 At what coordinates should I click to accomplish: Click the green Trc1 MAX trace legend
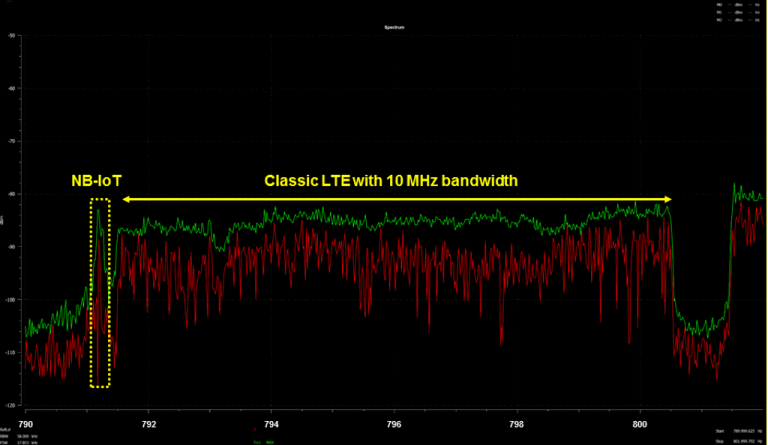click(264, 443)
